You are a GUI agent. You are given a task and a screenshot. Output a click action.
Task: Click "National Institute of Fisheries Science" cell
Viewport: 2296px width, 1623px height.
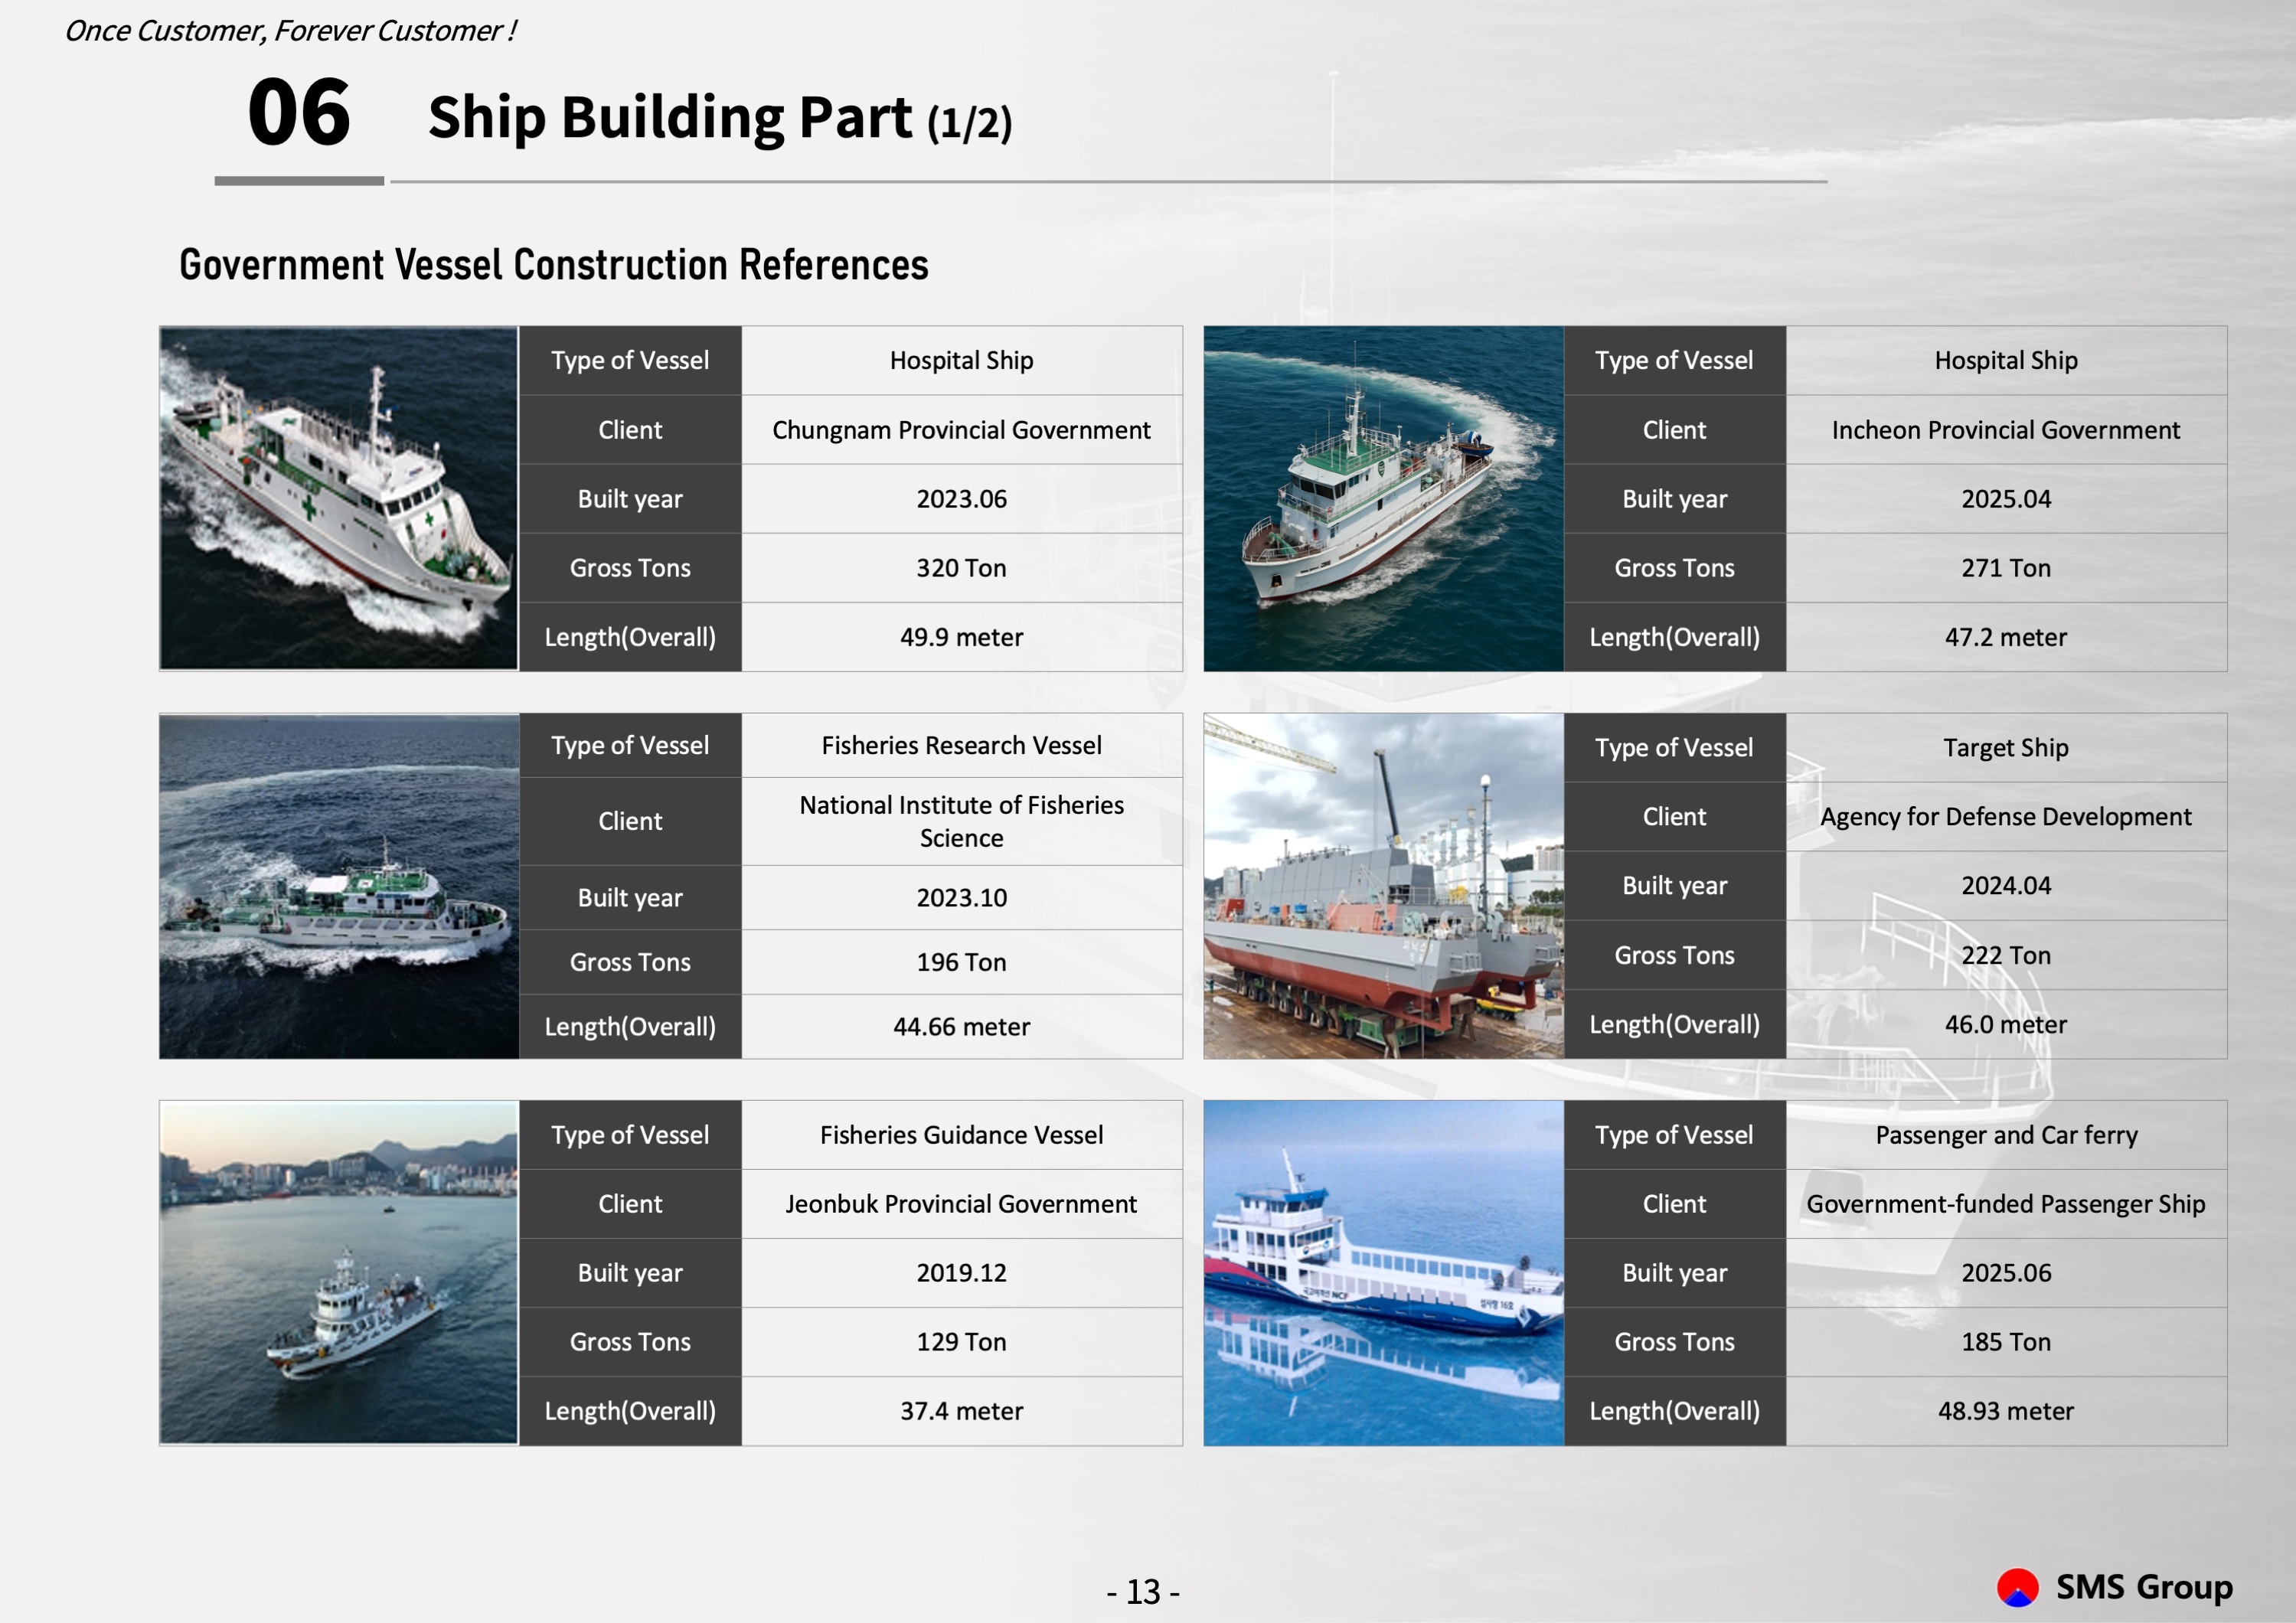click(x=962, y=821)
